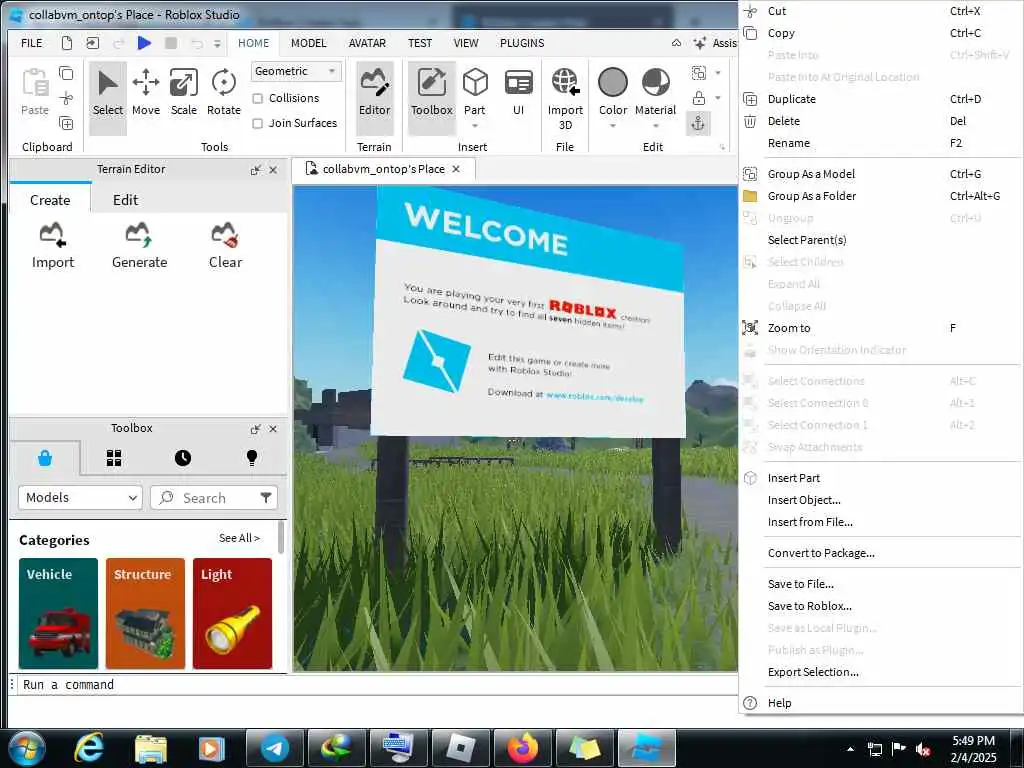Start playtest with blue Play button
The height and width of the screenshot is (768, 1024).
[144, 43]
